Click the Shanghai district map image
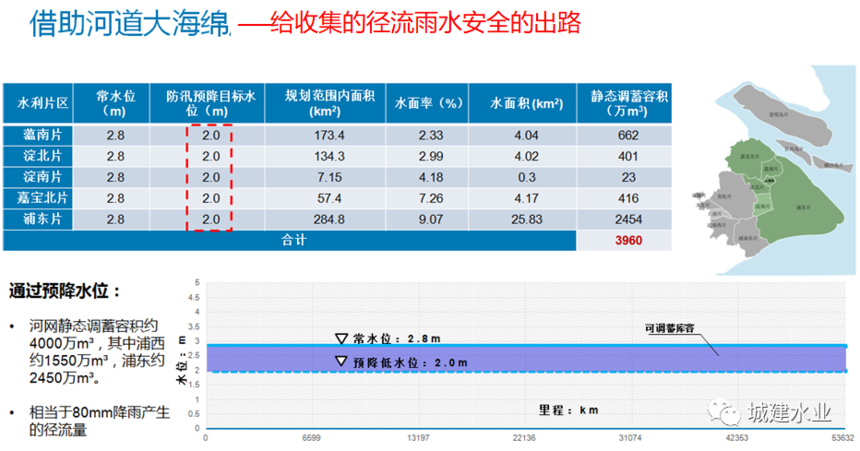860x451 pixels. point(773,171)
